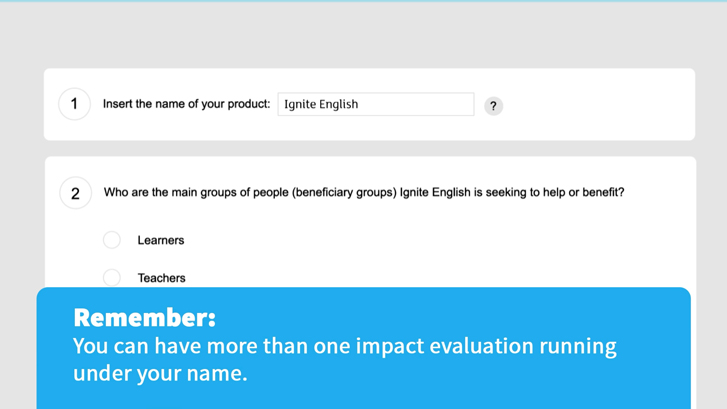Click the Teachers option label
Image resolution: width=727 pixels, height=409 pixels.
[161, 278]
